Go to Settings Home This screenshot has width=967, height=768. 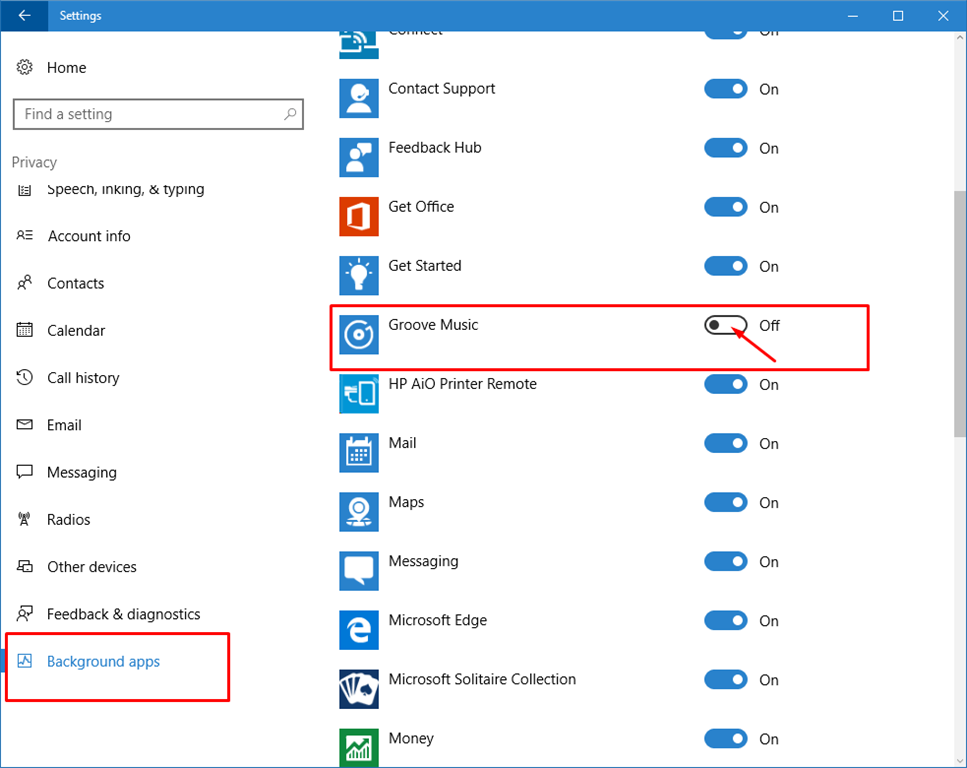coord(66,68)
